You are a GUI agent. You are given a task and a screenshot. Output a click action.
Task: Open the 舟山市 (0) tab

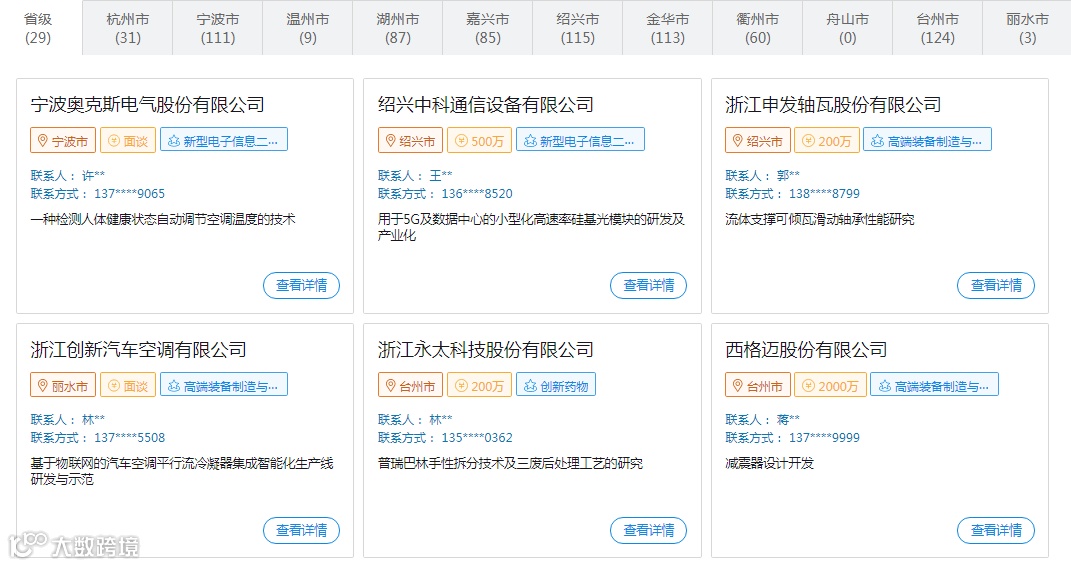848,28
